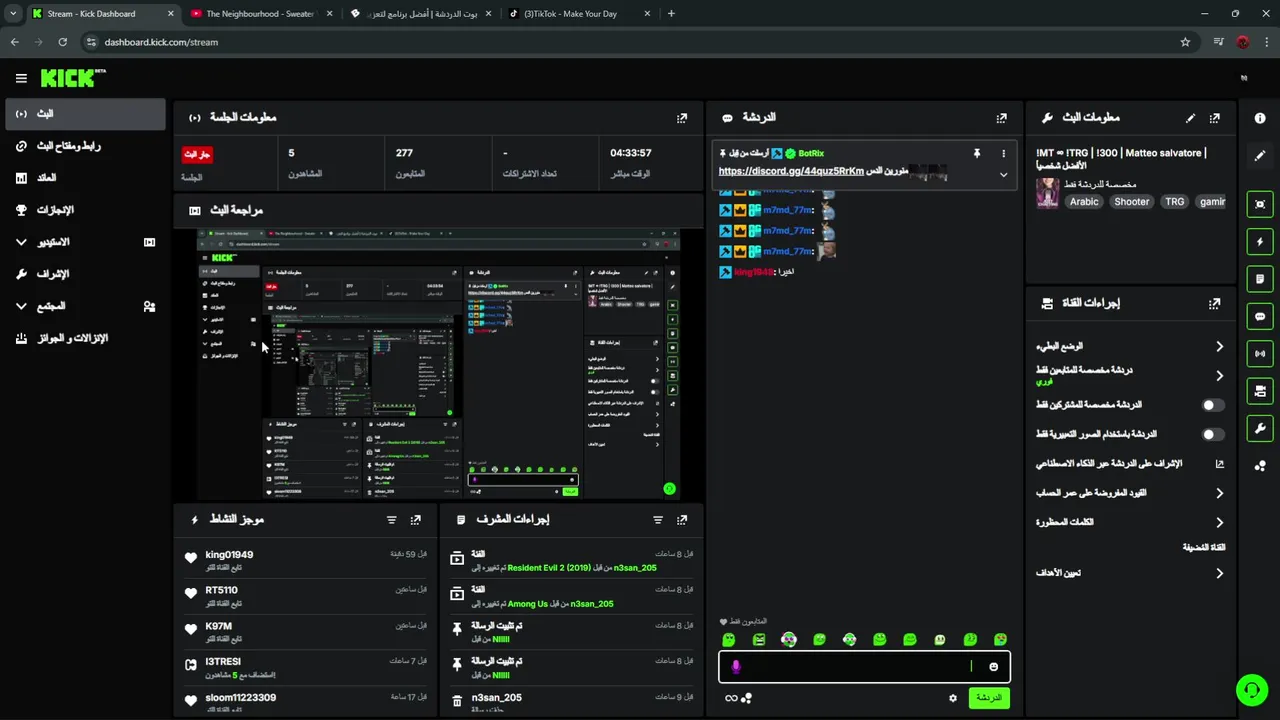1280x720 pixels.
Task: Edit stream info with pencil in معلومات البث header
Action: [1190, 117]
